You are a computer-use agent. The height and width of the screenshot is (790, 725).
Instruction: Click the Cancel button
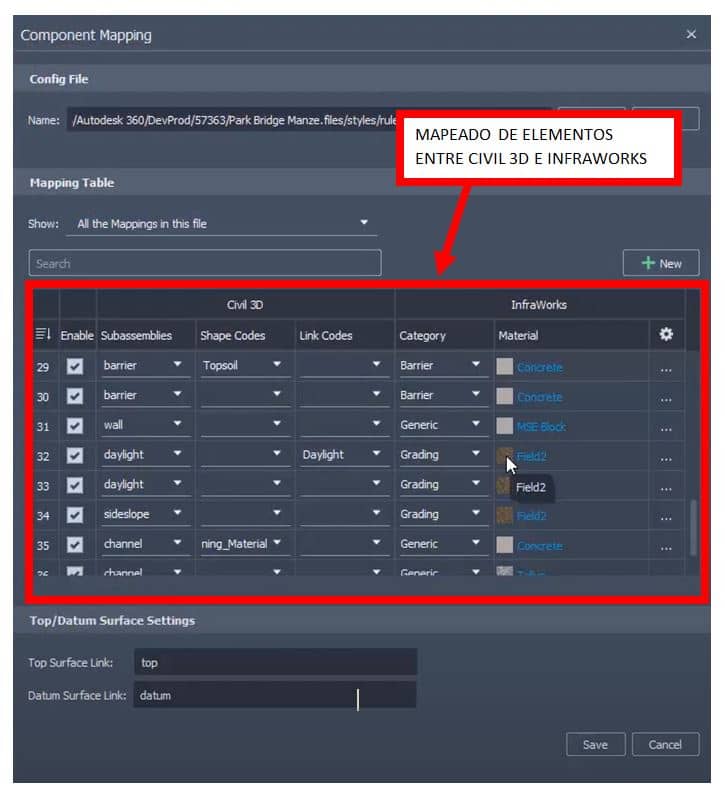(x=665, y=744)
